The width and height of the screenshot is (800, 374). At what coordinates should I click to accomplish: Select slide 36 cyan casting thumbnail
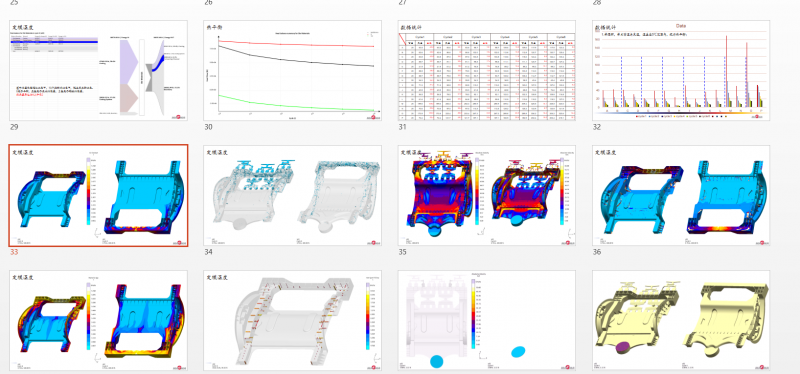(x=681, y=195)
